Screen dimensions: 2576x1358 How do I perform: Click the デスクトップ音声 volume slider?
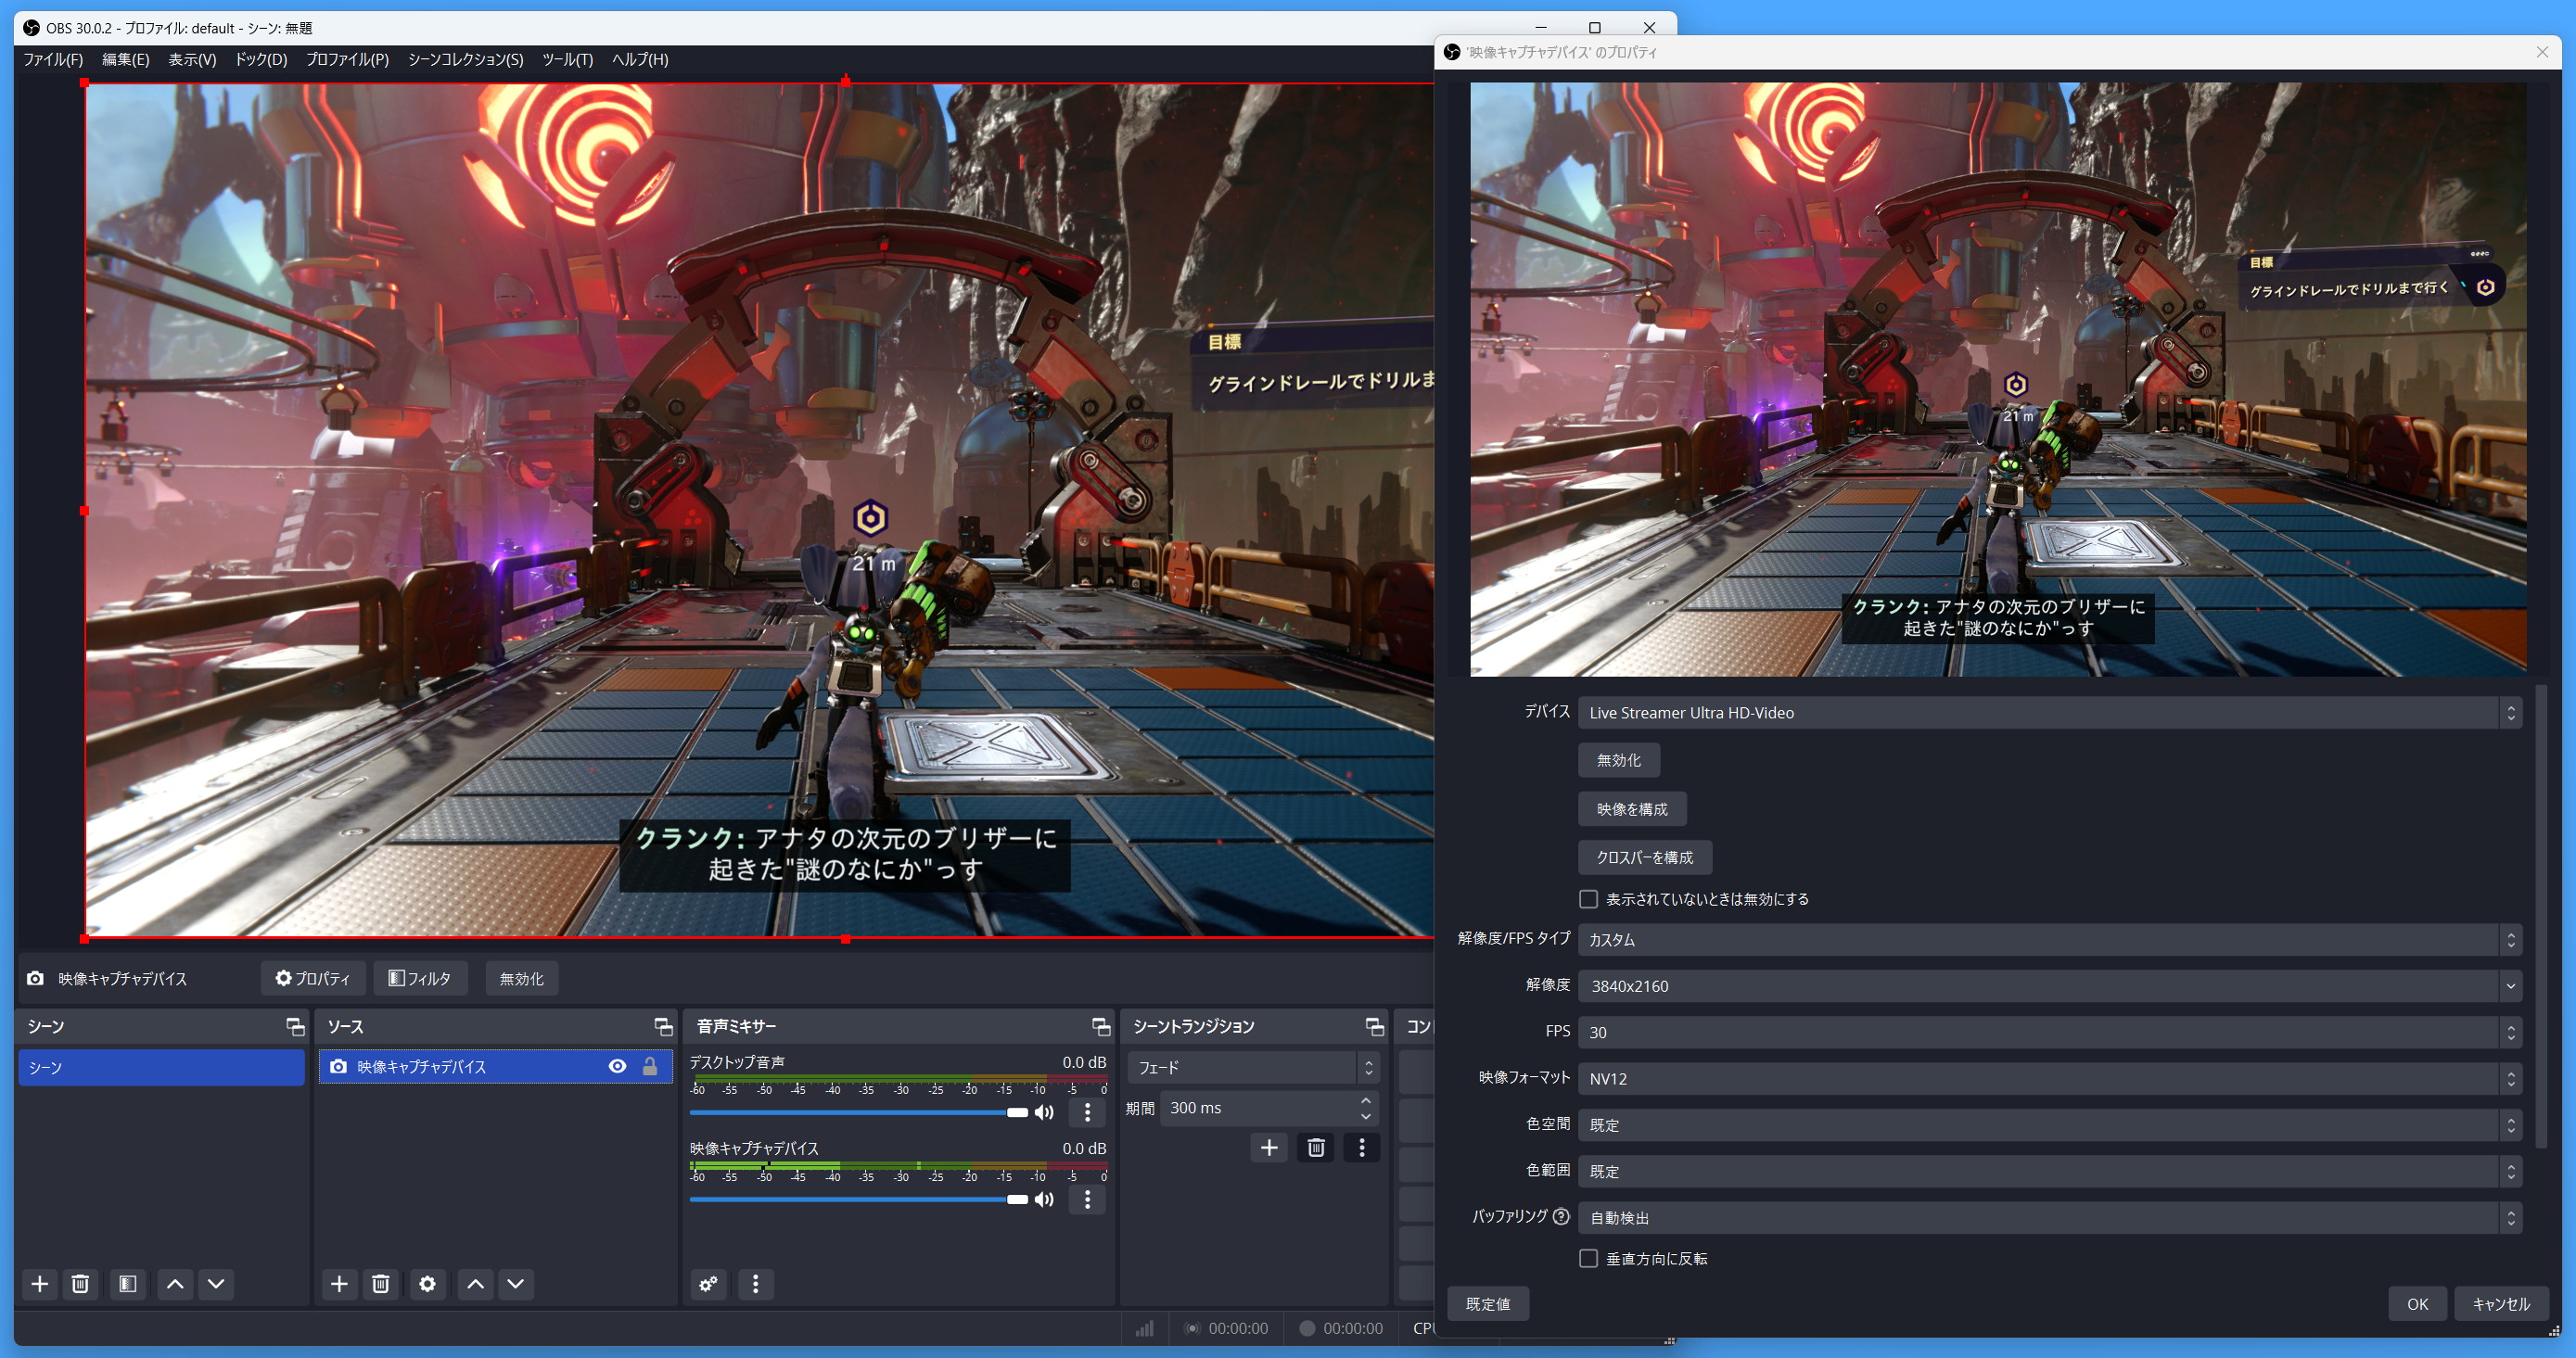point(858,1113)
